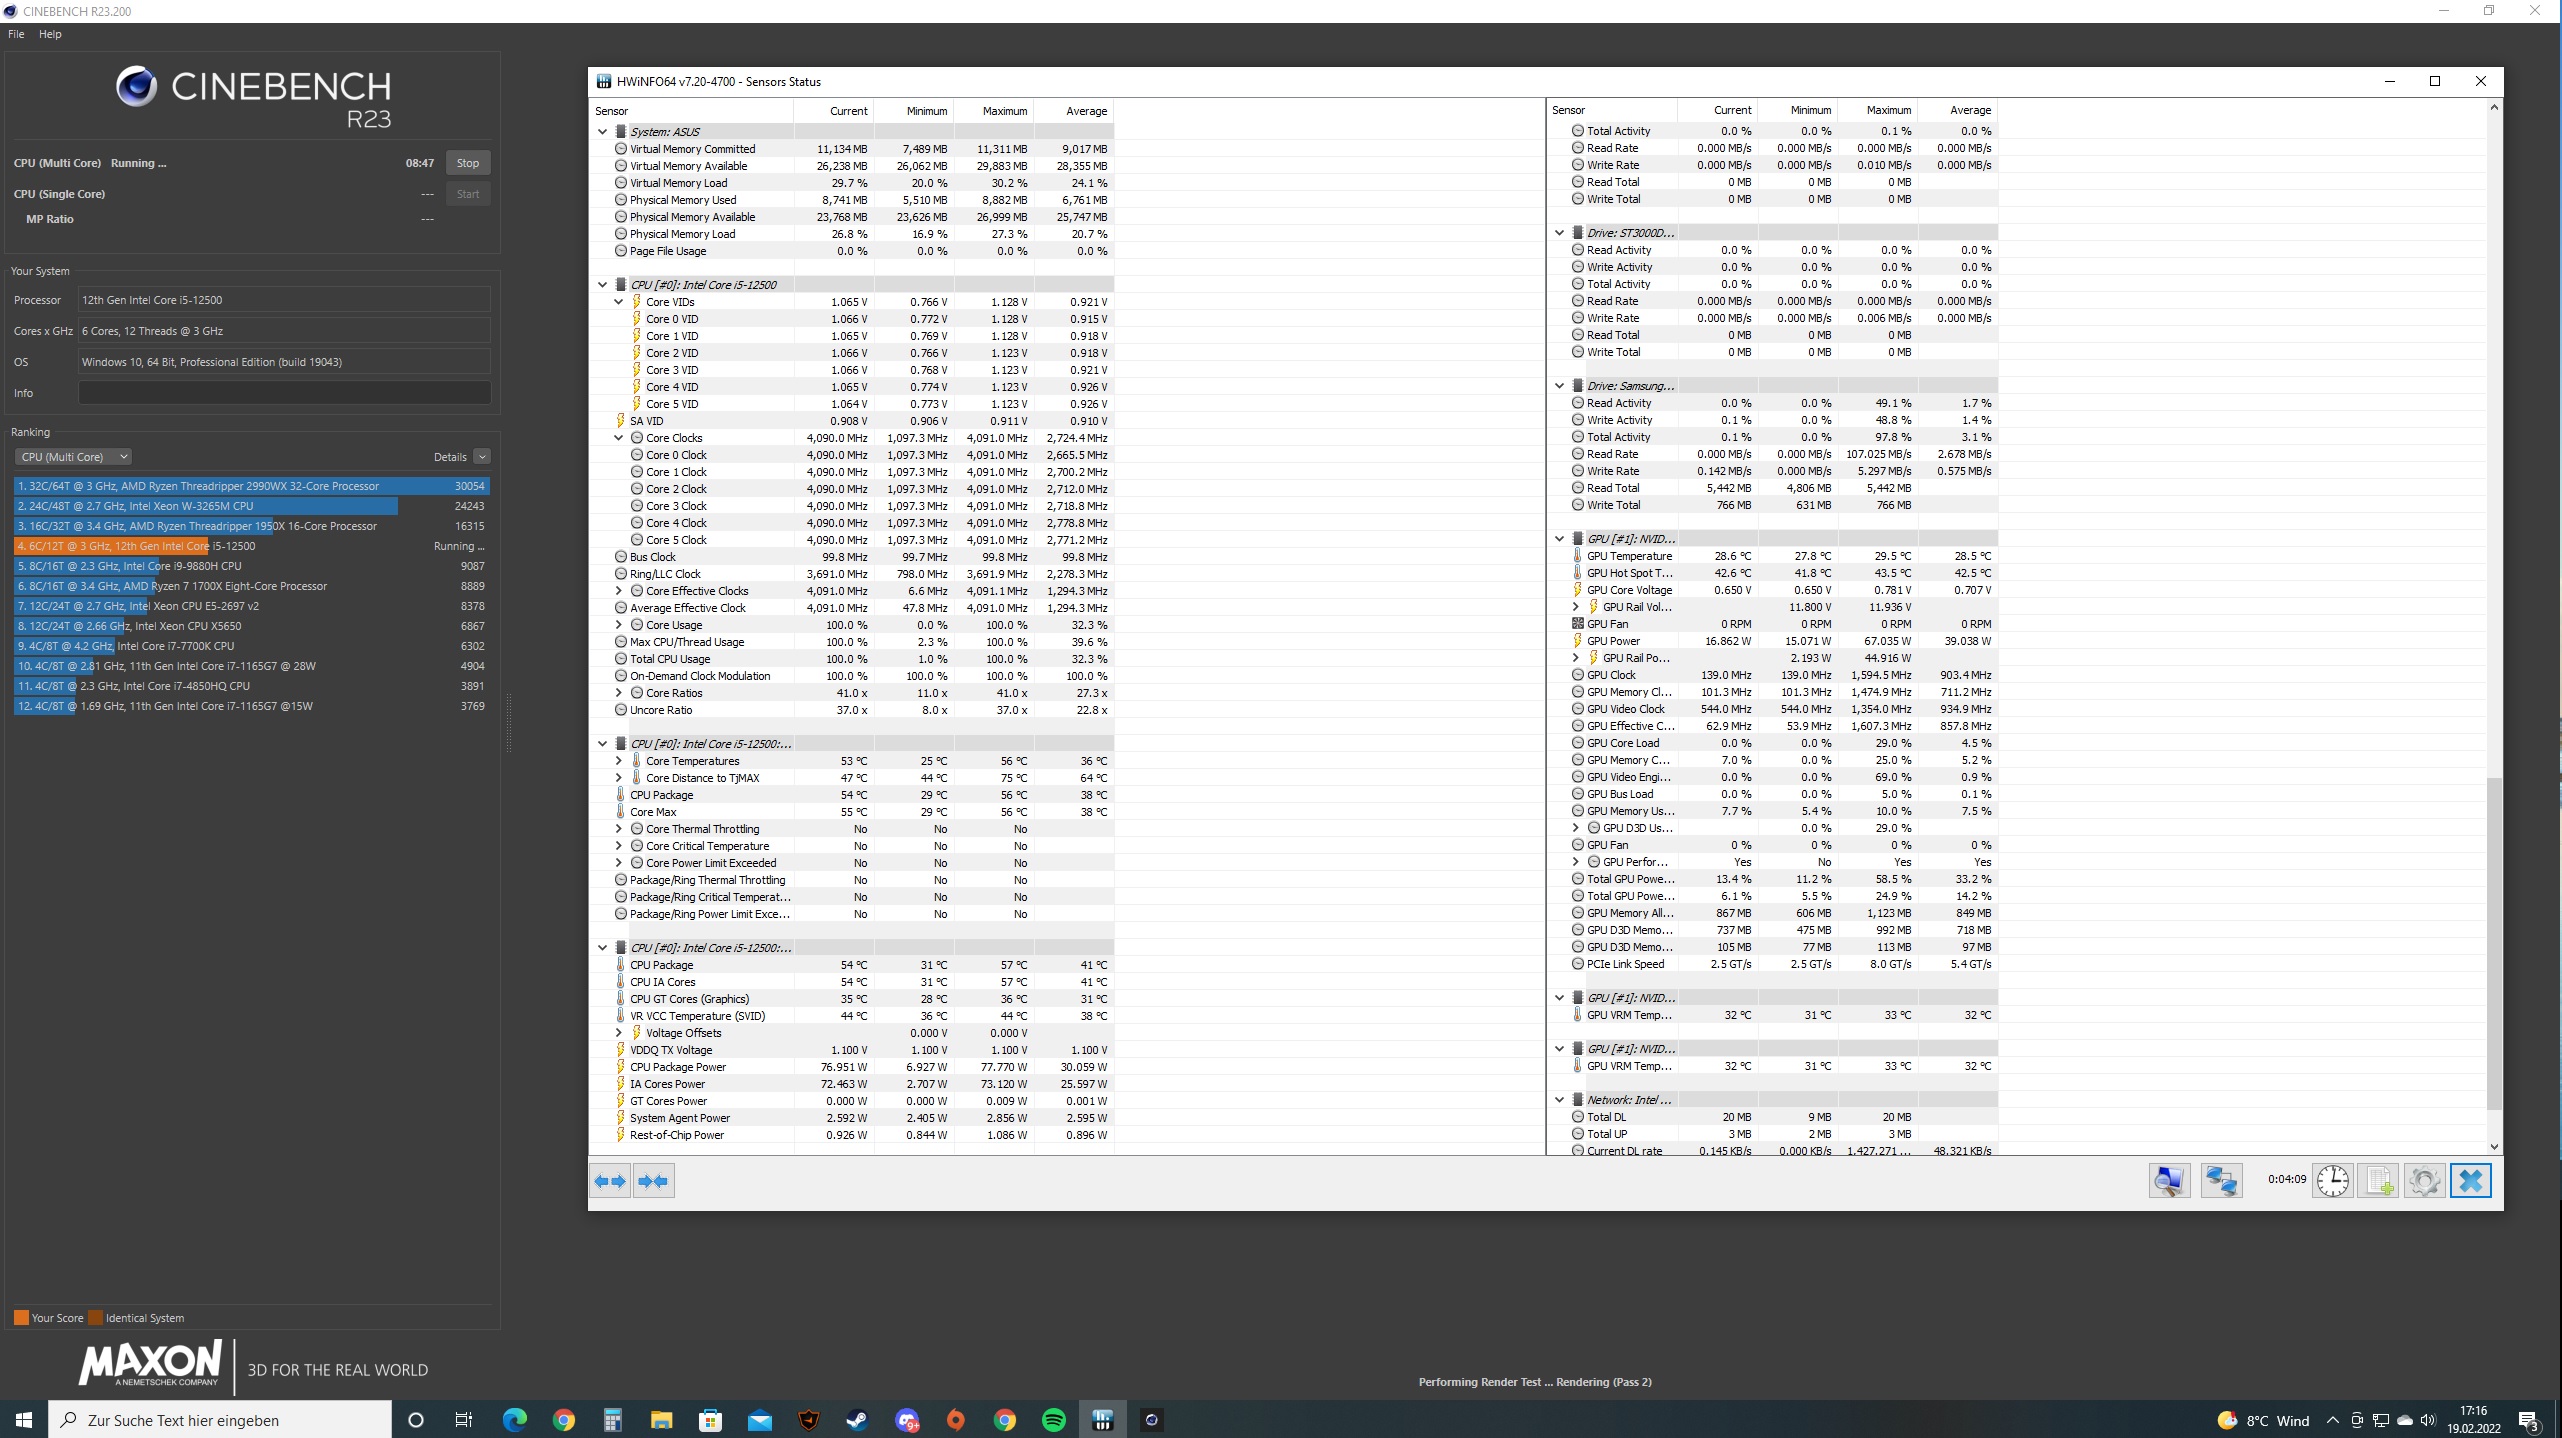The height and width of the screenshot is (1438, 2562).
Task: Click the right sensor panel vertical scrollbar
Action: [x=2494, y=940]
